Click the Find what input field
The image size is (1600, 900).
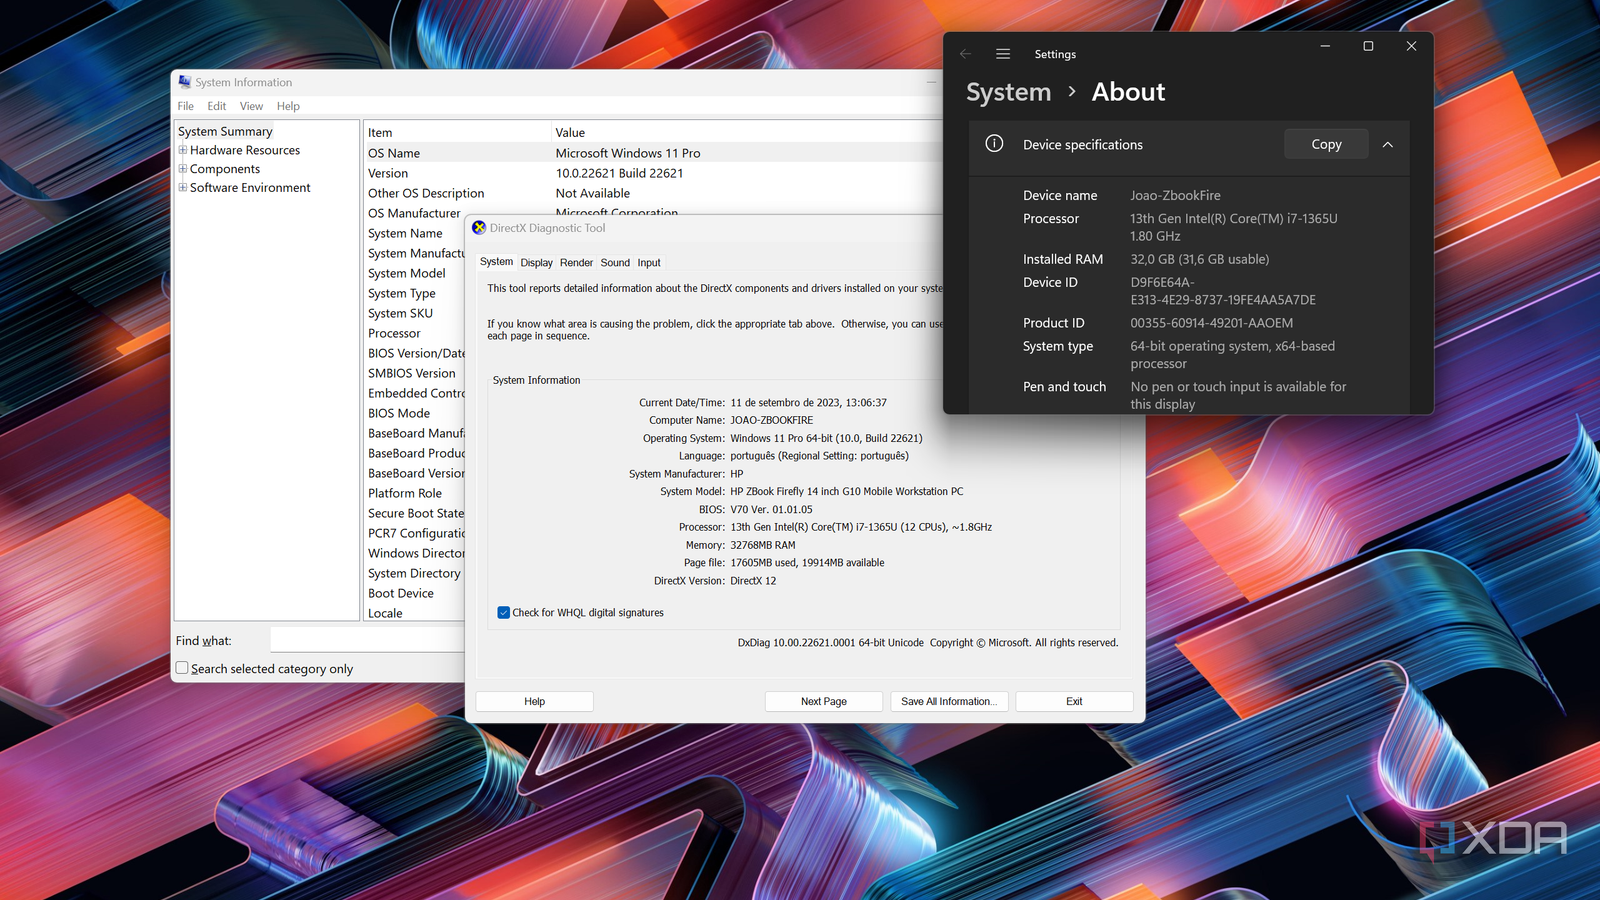coord(367,641)
